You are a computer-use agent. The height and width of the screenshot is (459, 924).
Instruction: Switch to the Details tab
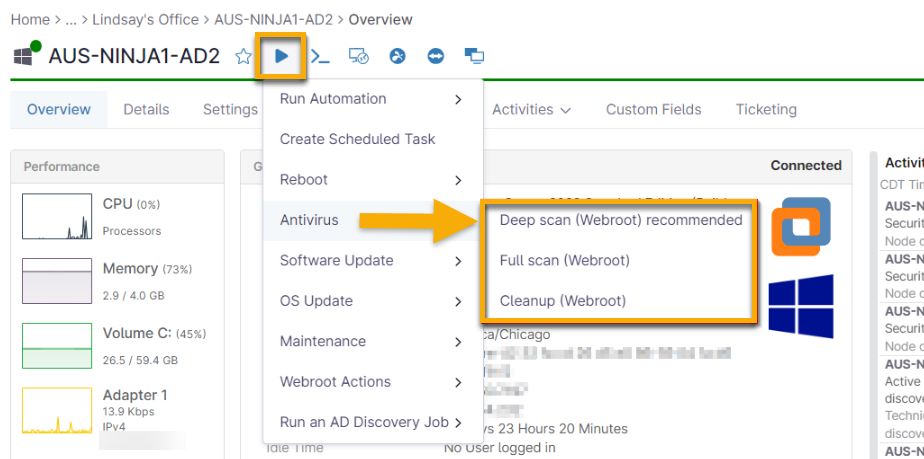(146, 109)
